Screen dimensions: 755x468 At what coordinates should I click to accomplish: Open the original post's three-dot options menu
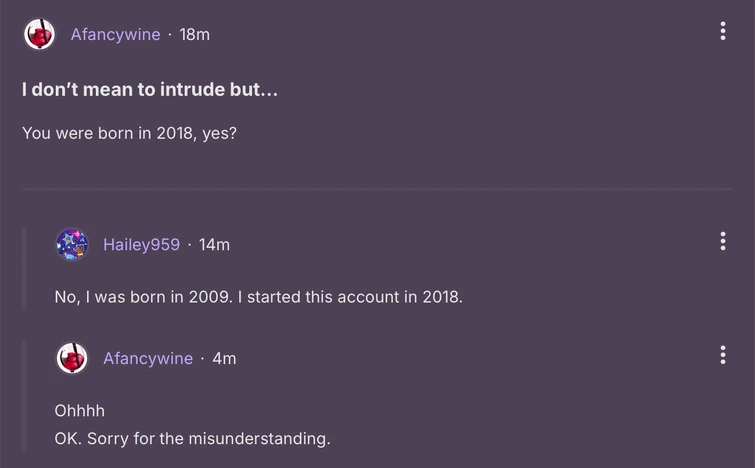(722, 32)
